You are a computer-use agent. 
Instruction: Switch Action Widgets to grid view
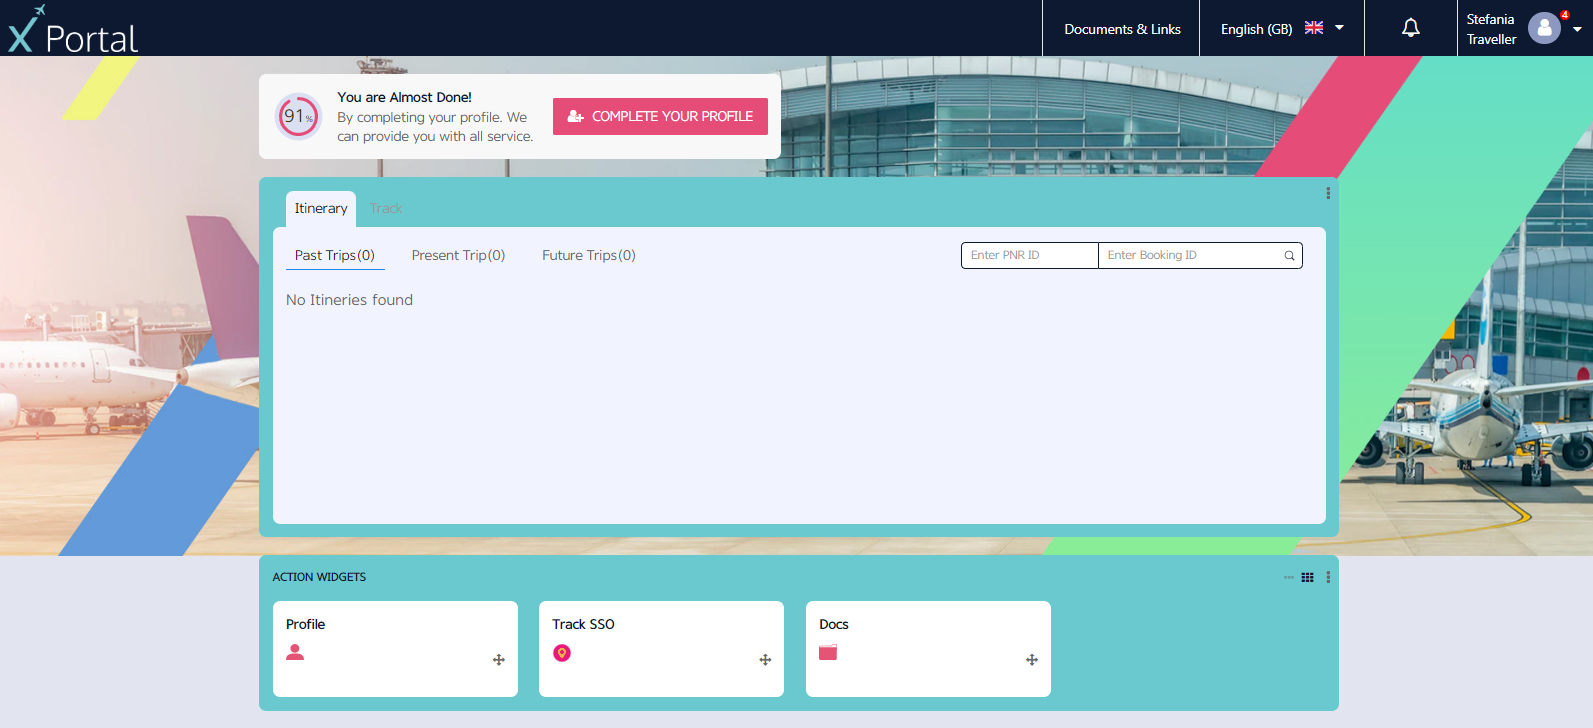[1307, 577]
